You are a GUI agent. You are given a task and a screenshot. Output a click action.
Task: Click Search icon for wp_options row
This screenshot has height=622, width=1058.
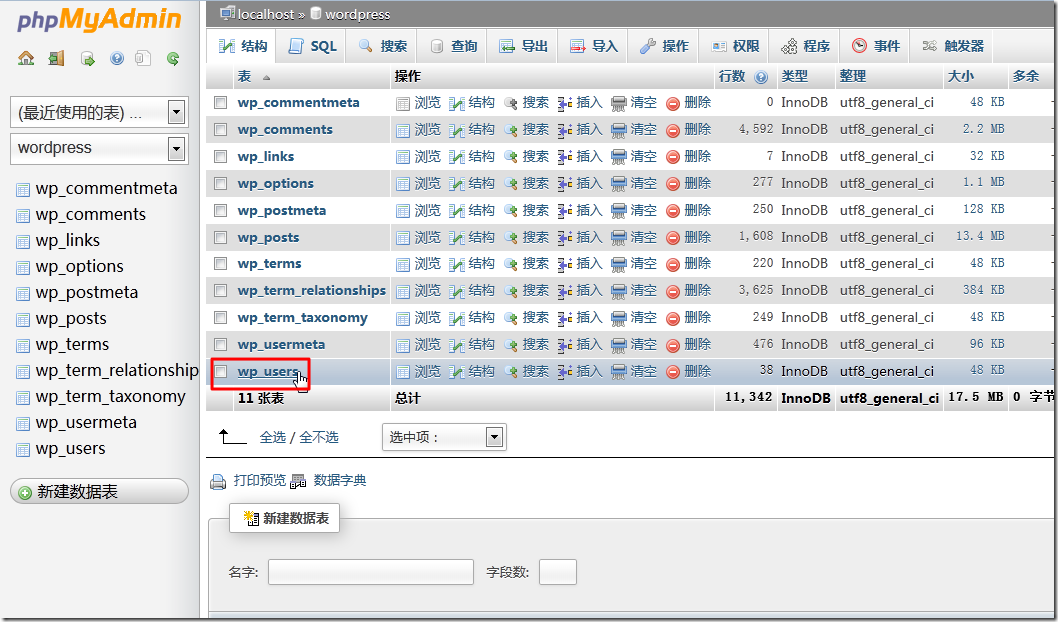[511, 183]
